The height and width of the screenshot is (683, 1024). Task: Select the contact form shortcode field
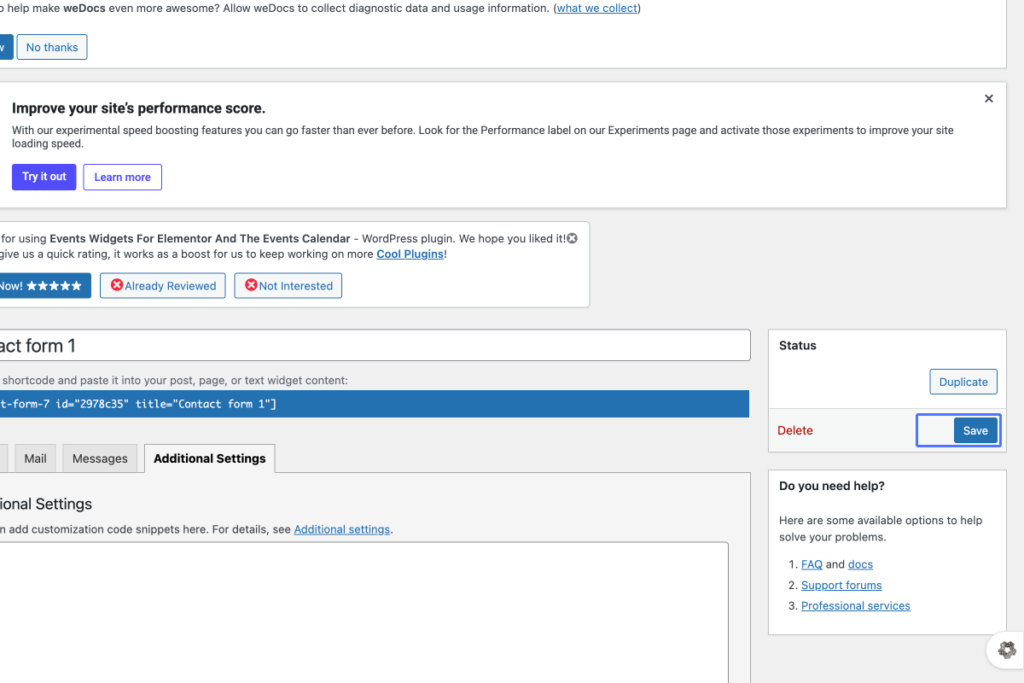click(374, 404)
